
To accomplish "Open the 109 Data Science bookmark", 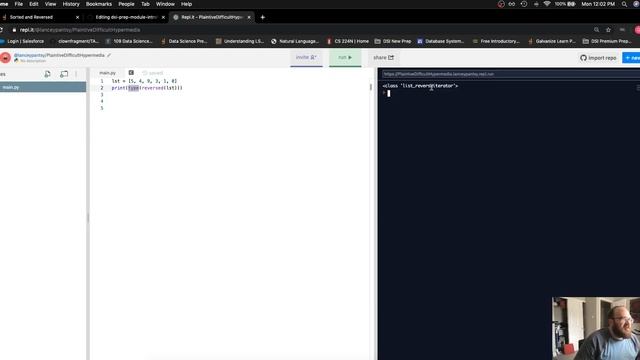I will (x=129, y=41).
